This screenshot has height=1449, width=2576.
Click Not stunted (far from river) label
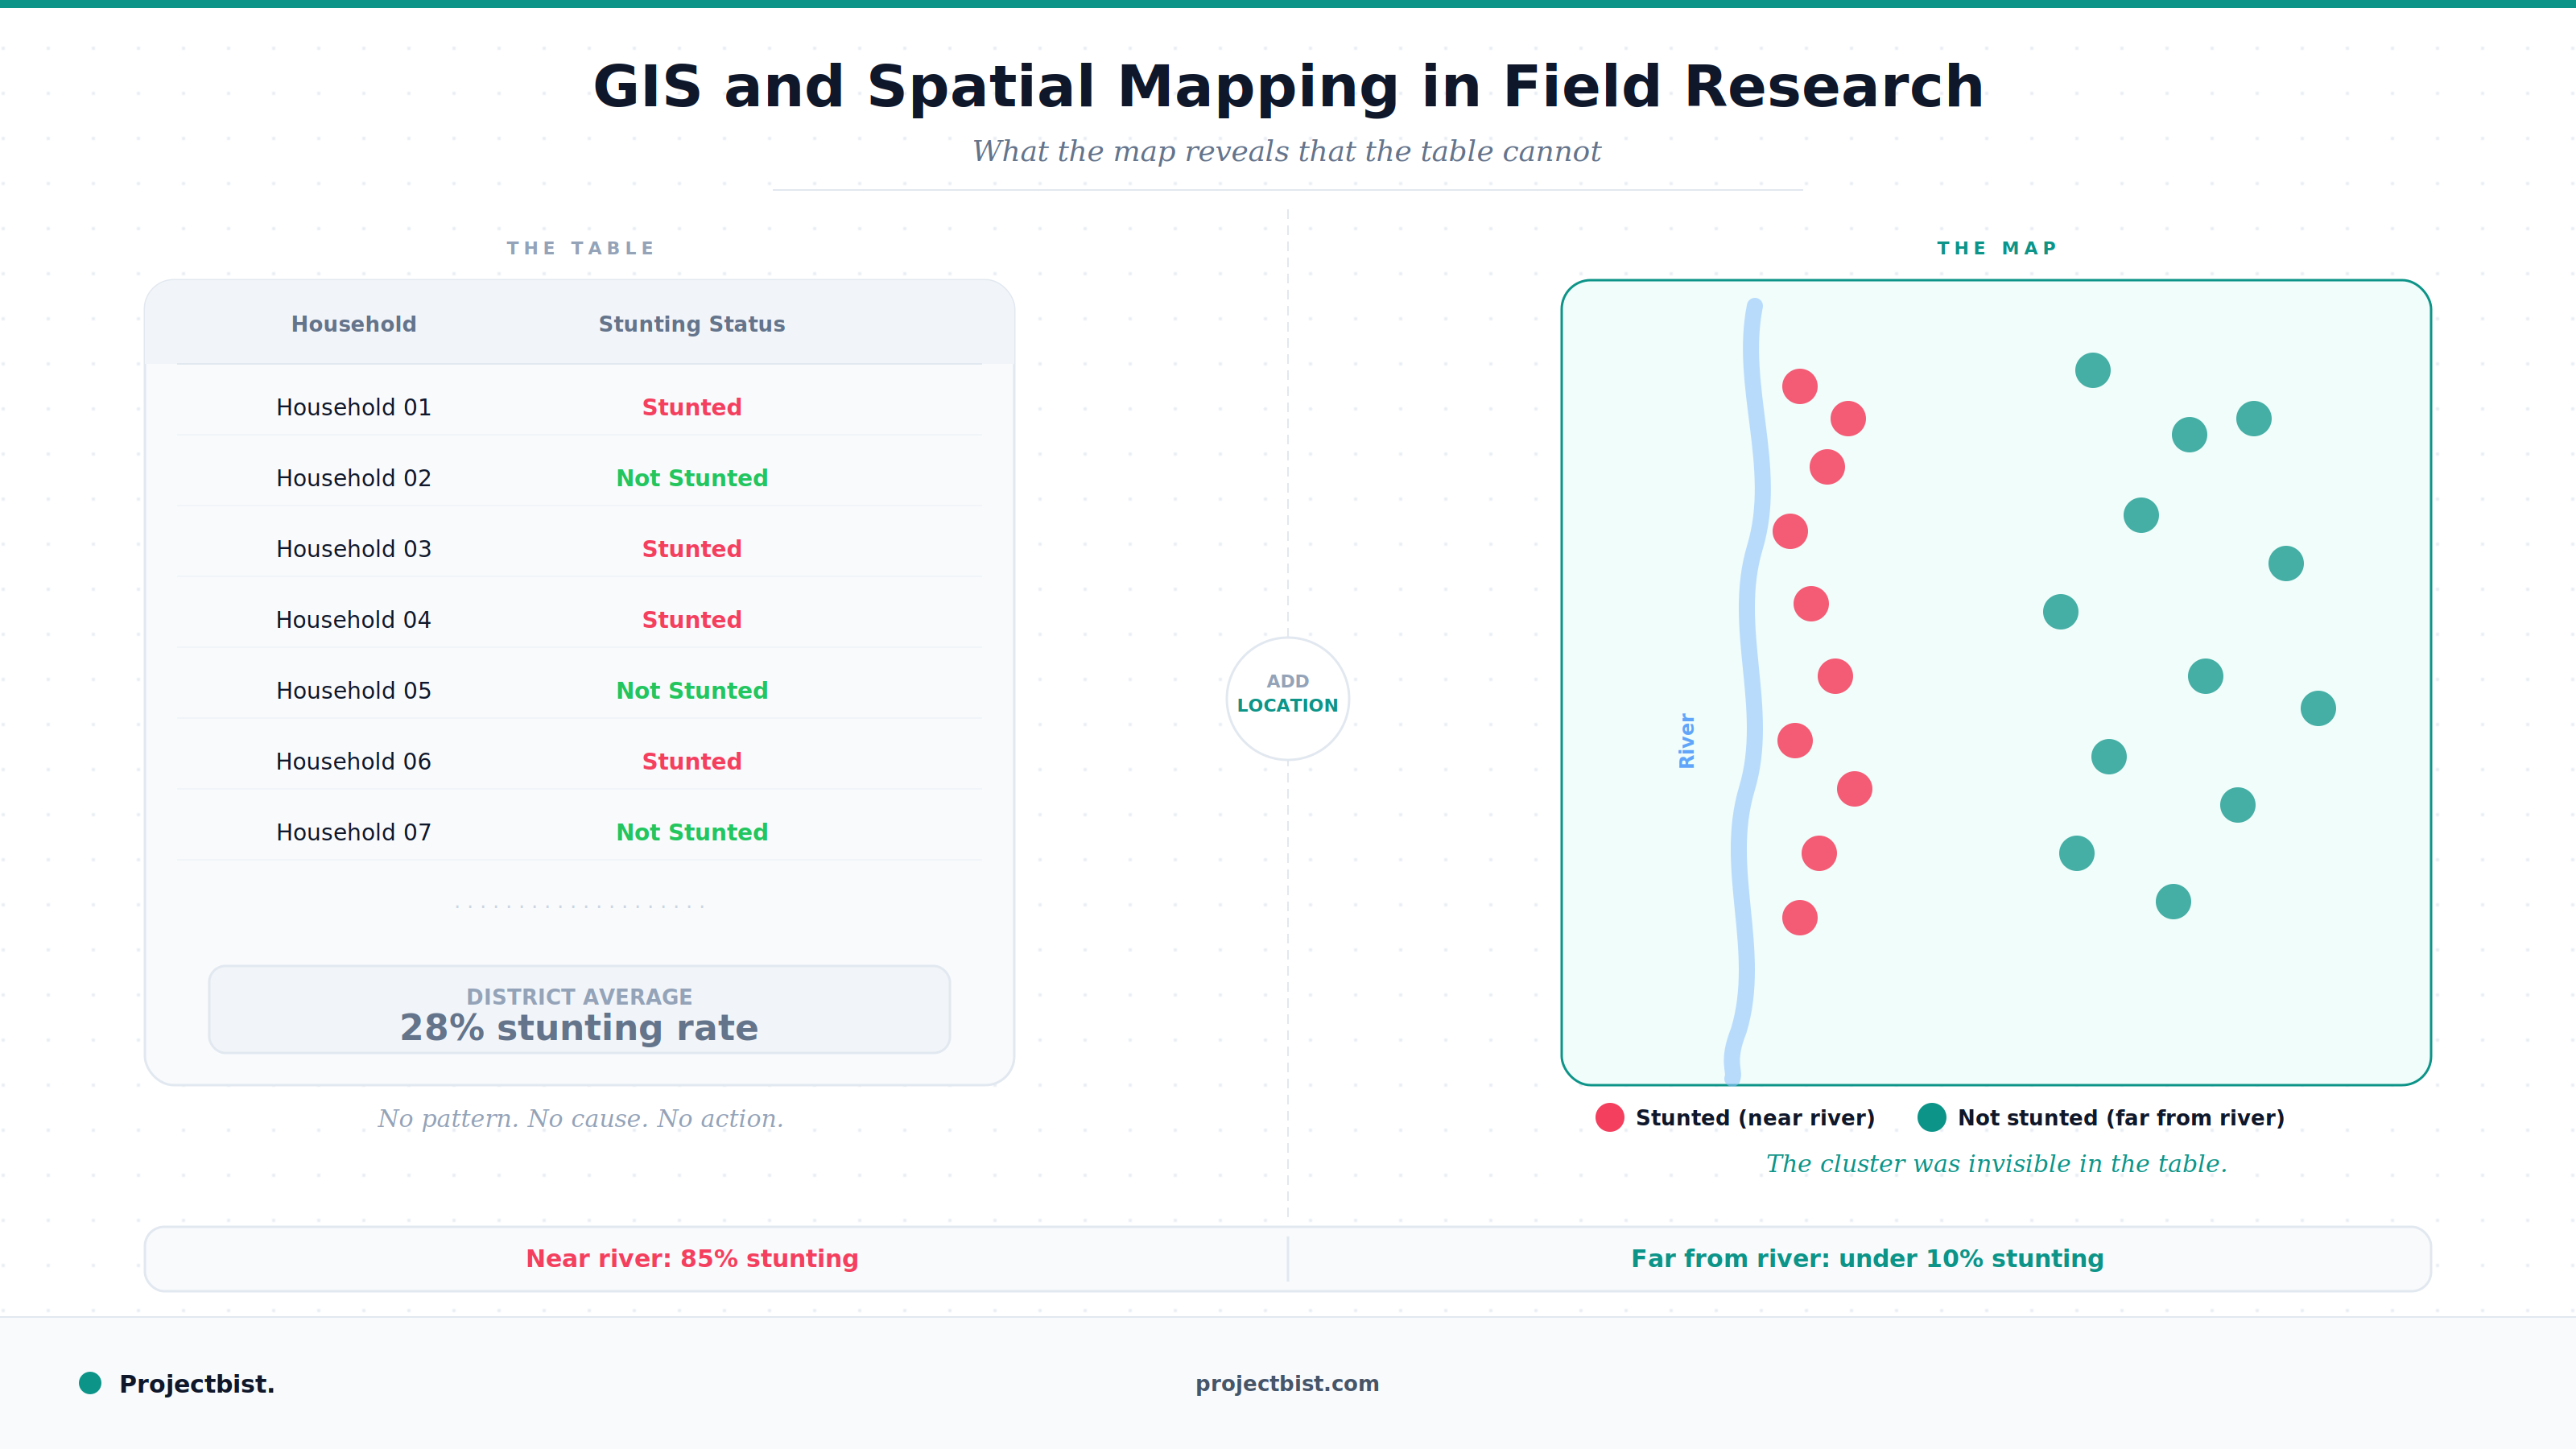tap(2121, 1118)
